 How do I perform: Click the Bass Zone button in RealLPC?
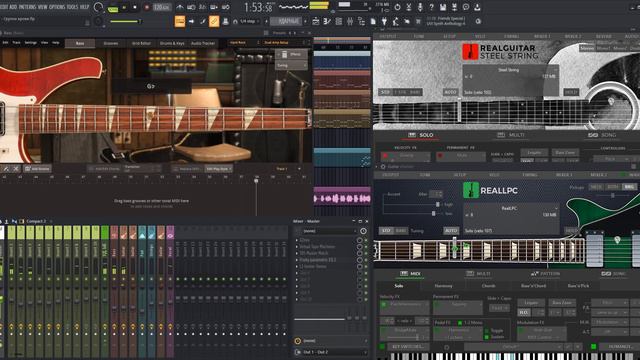click(x=562, y=303)
